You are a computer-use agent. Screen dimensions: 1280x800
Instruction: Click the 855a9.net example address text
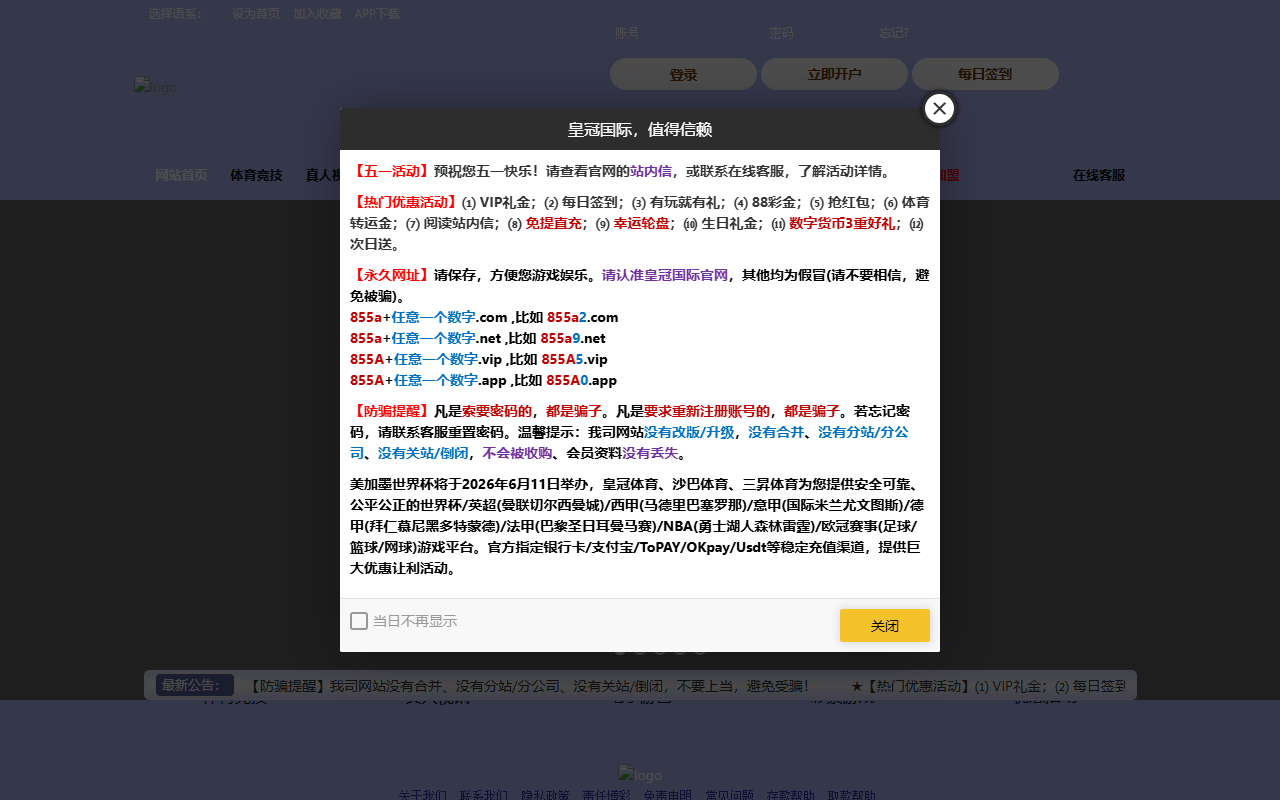[x=573, y=338]
